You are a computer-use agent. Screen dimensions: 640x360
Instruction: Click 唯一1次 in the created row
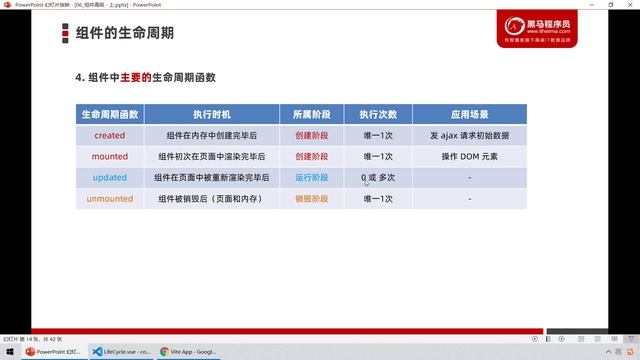(x=378, y=135)
